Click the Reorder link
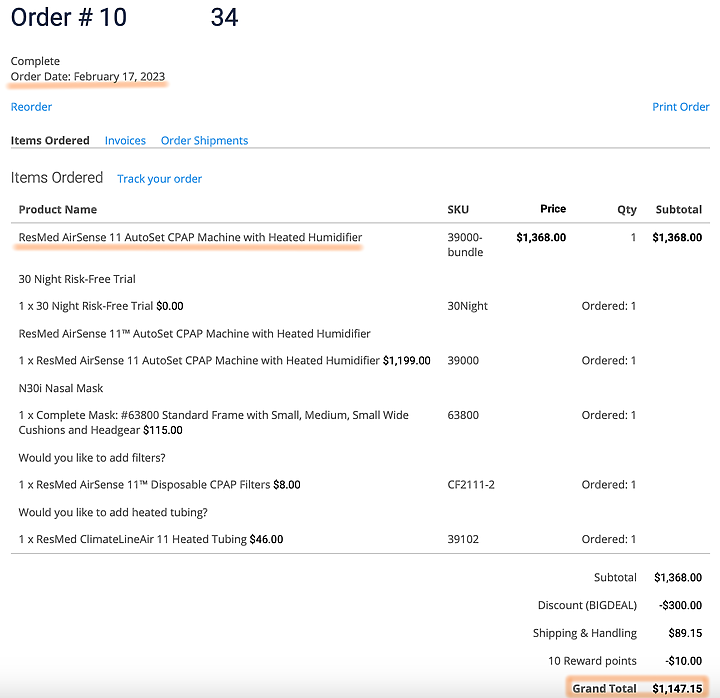The width and height of the screenshot is (720, 698). pyautogui.click(x=31, y=107)
